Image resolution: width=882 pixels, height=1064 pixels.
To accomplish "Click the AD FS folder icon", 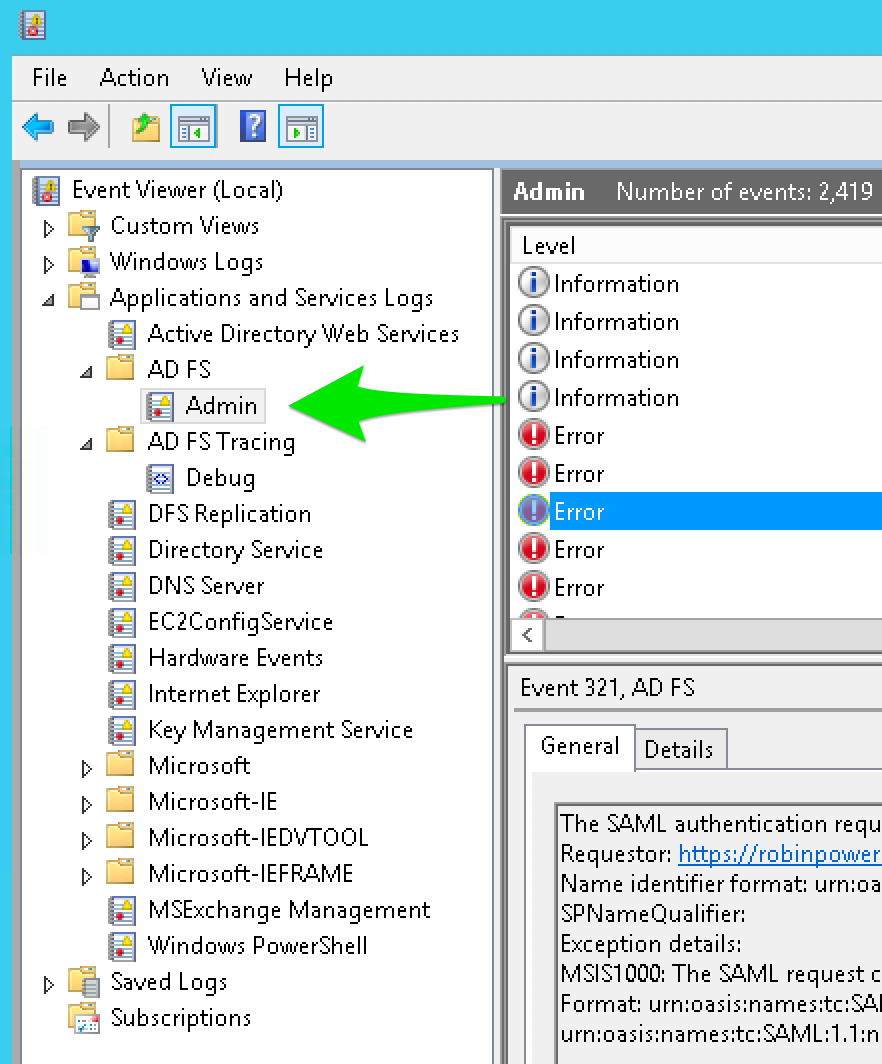I will coord(121,367).
